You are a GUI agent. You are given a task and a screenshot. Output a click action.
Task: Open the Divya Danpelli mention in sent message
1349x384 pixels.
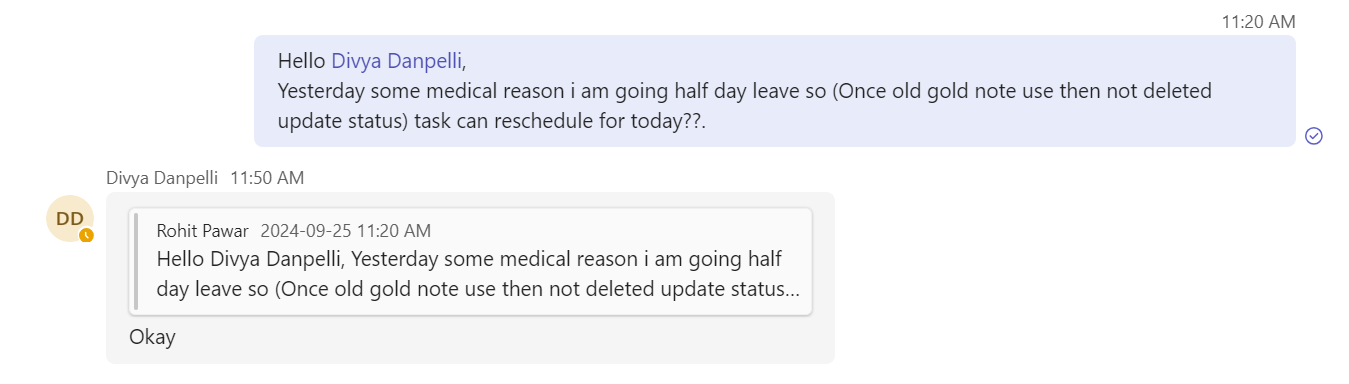tap(396, 61)
